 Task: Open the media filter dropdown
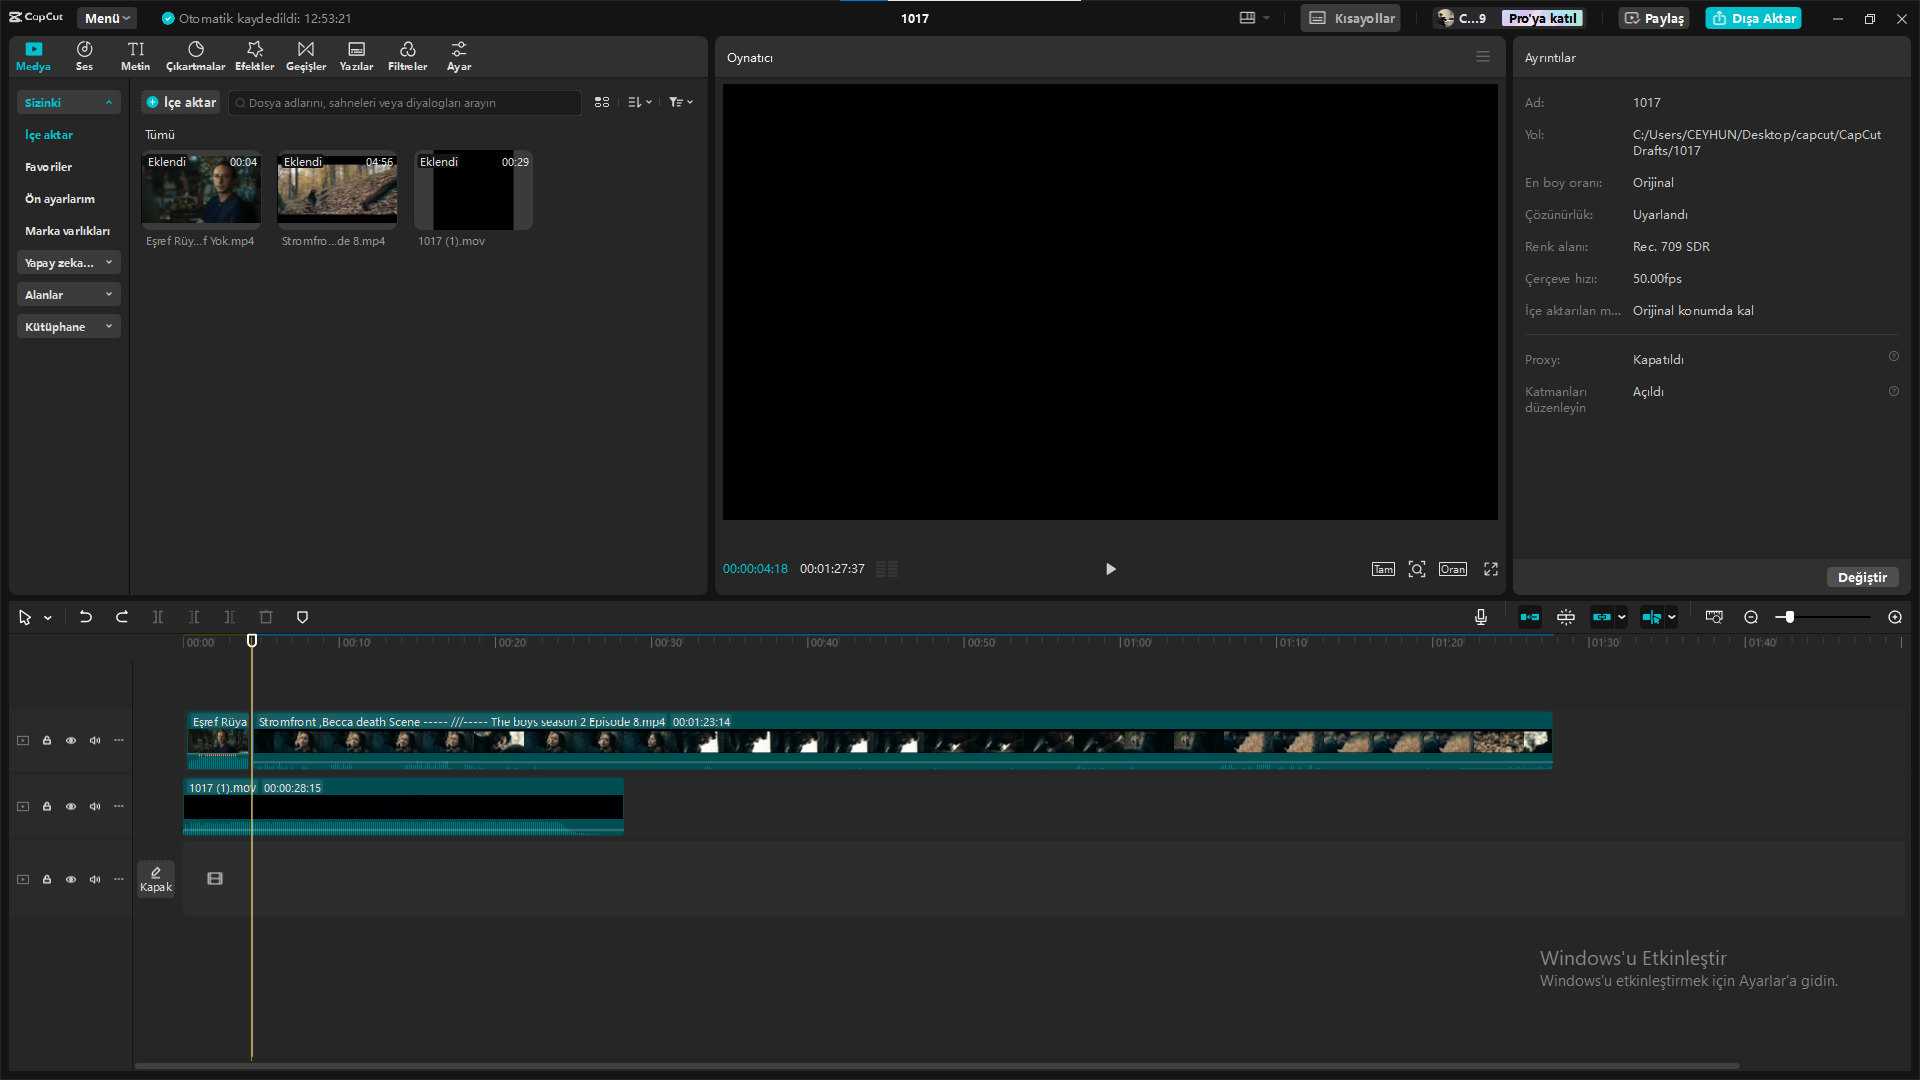(681, 102)
